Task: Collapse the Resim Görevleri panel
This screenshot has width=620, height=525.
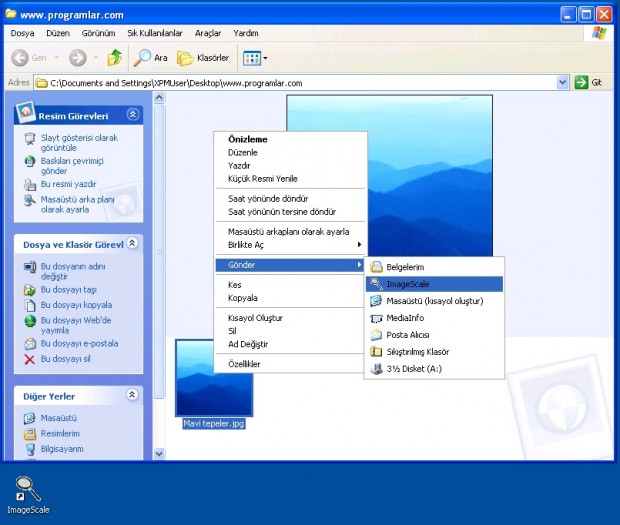Action: point(133,115)
